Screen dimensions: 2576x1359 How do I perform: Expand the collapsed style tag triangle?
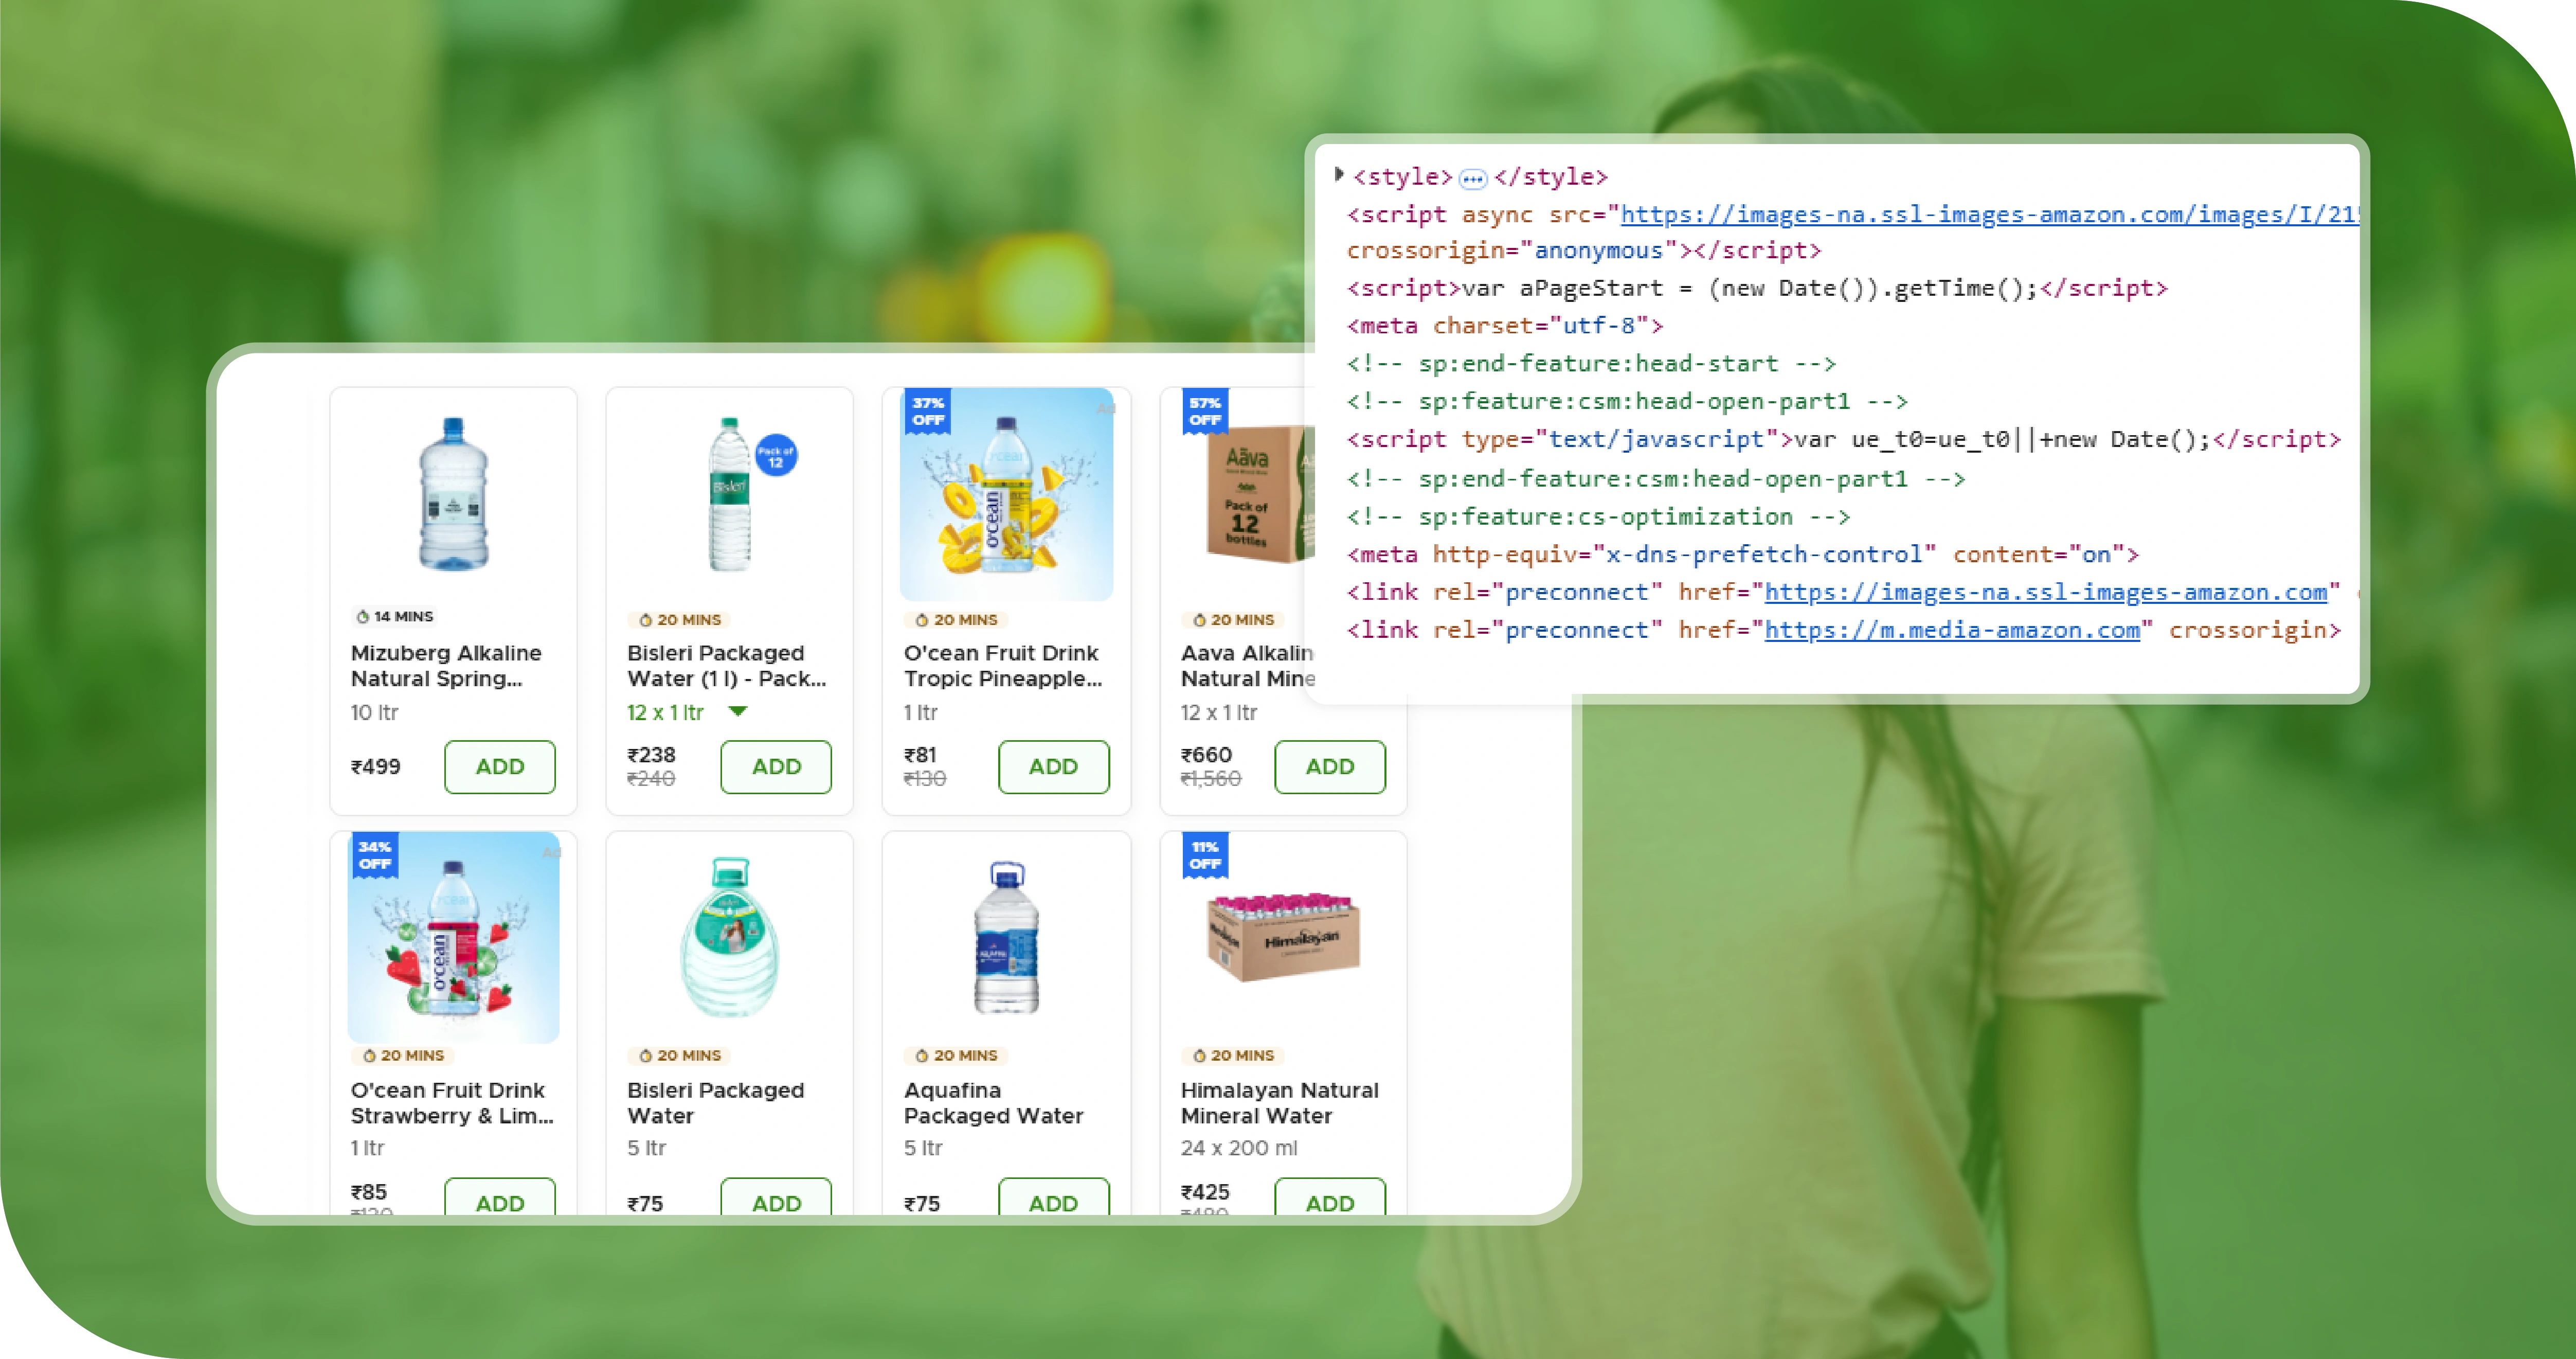click(x=1339, y=175)
